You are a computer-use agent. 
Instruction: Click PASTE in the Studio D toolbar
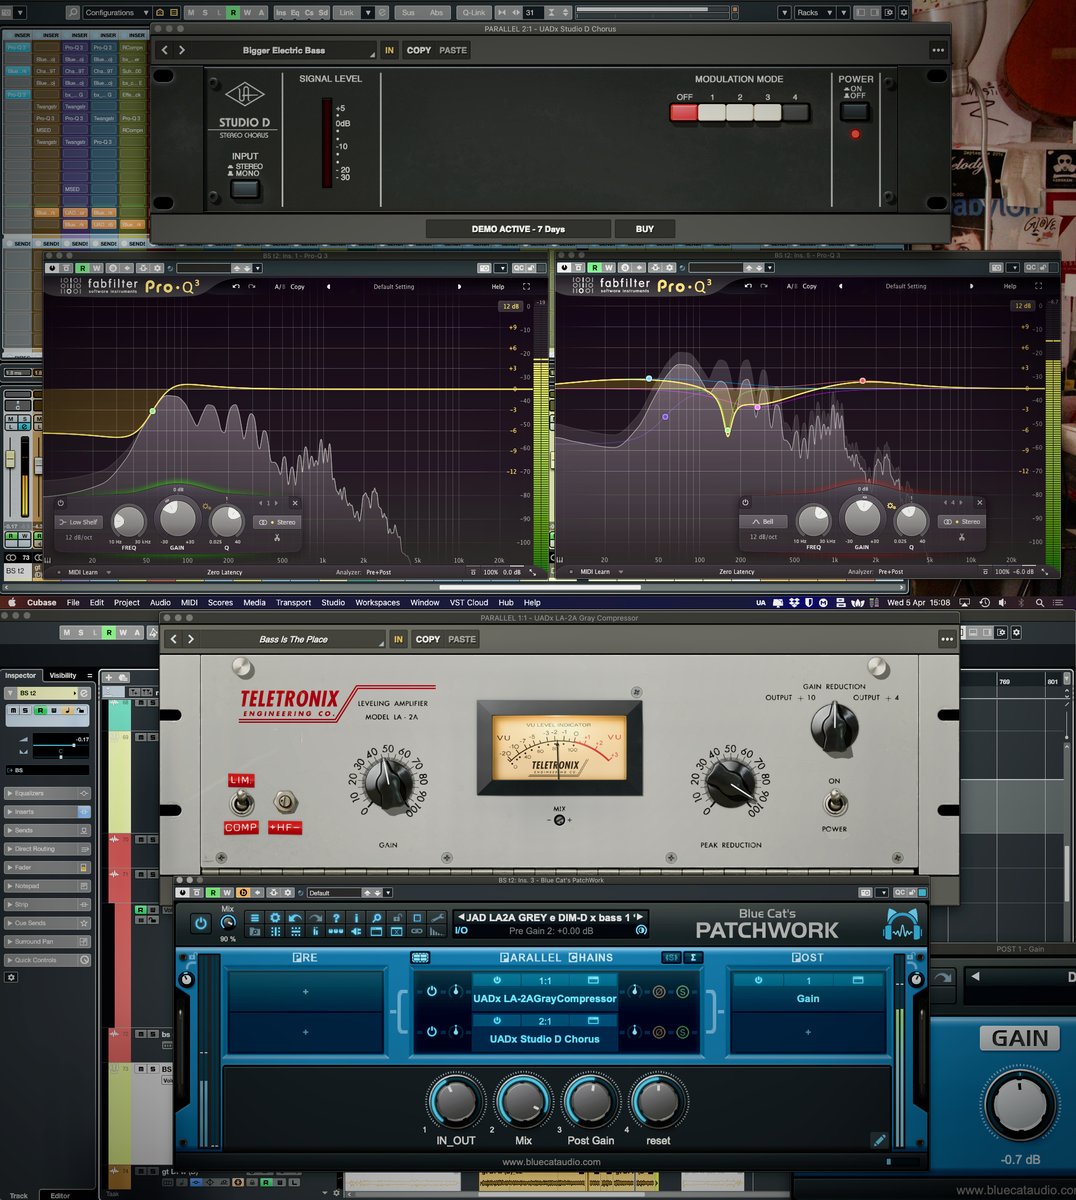pyautogui.click(x=453, y=50)
